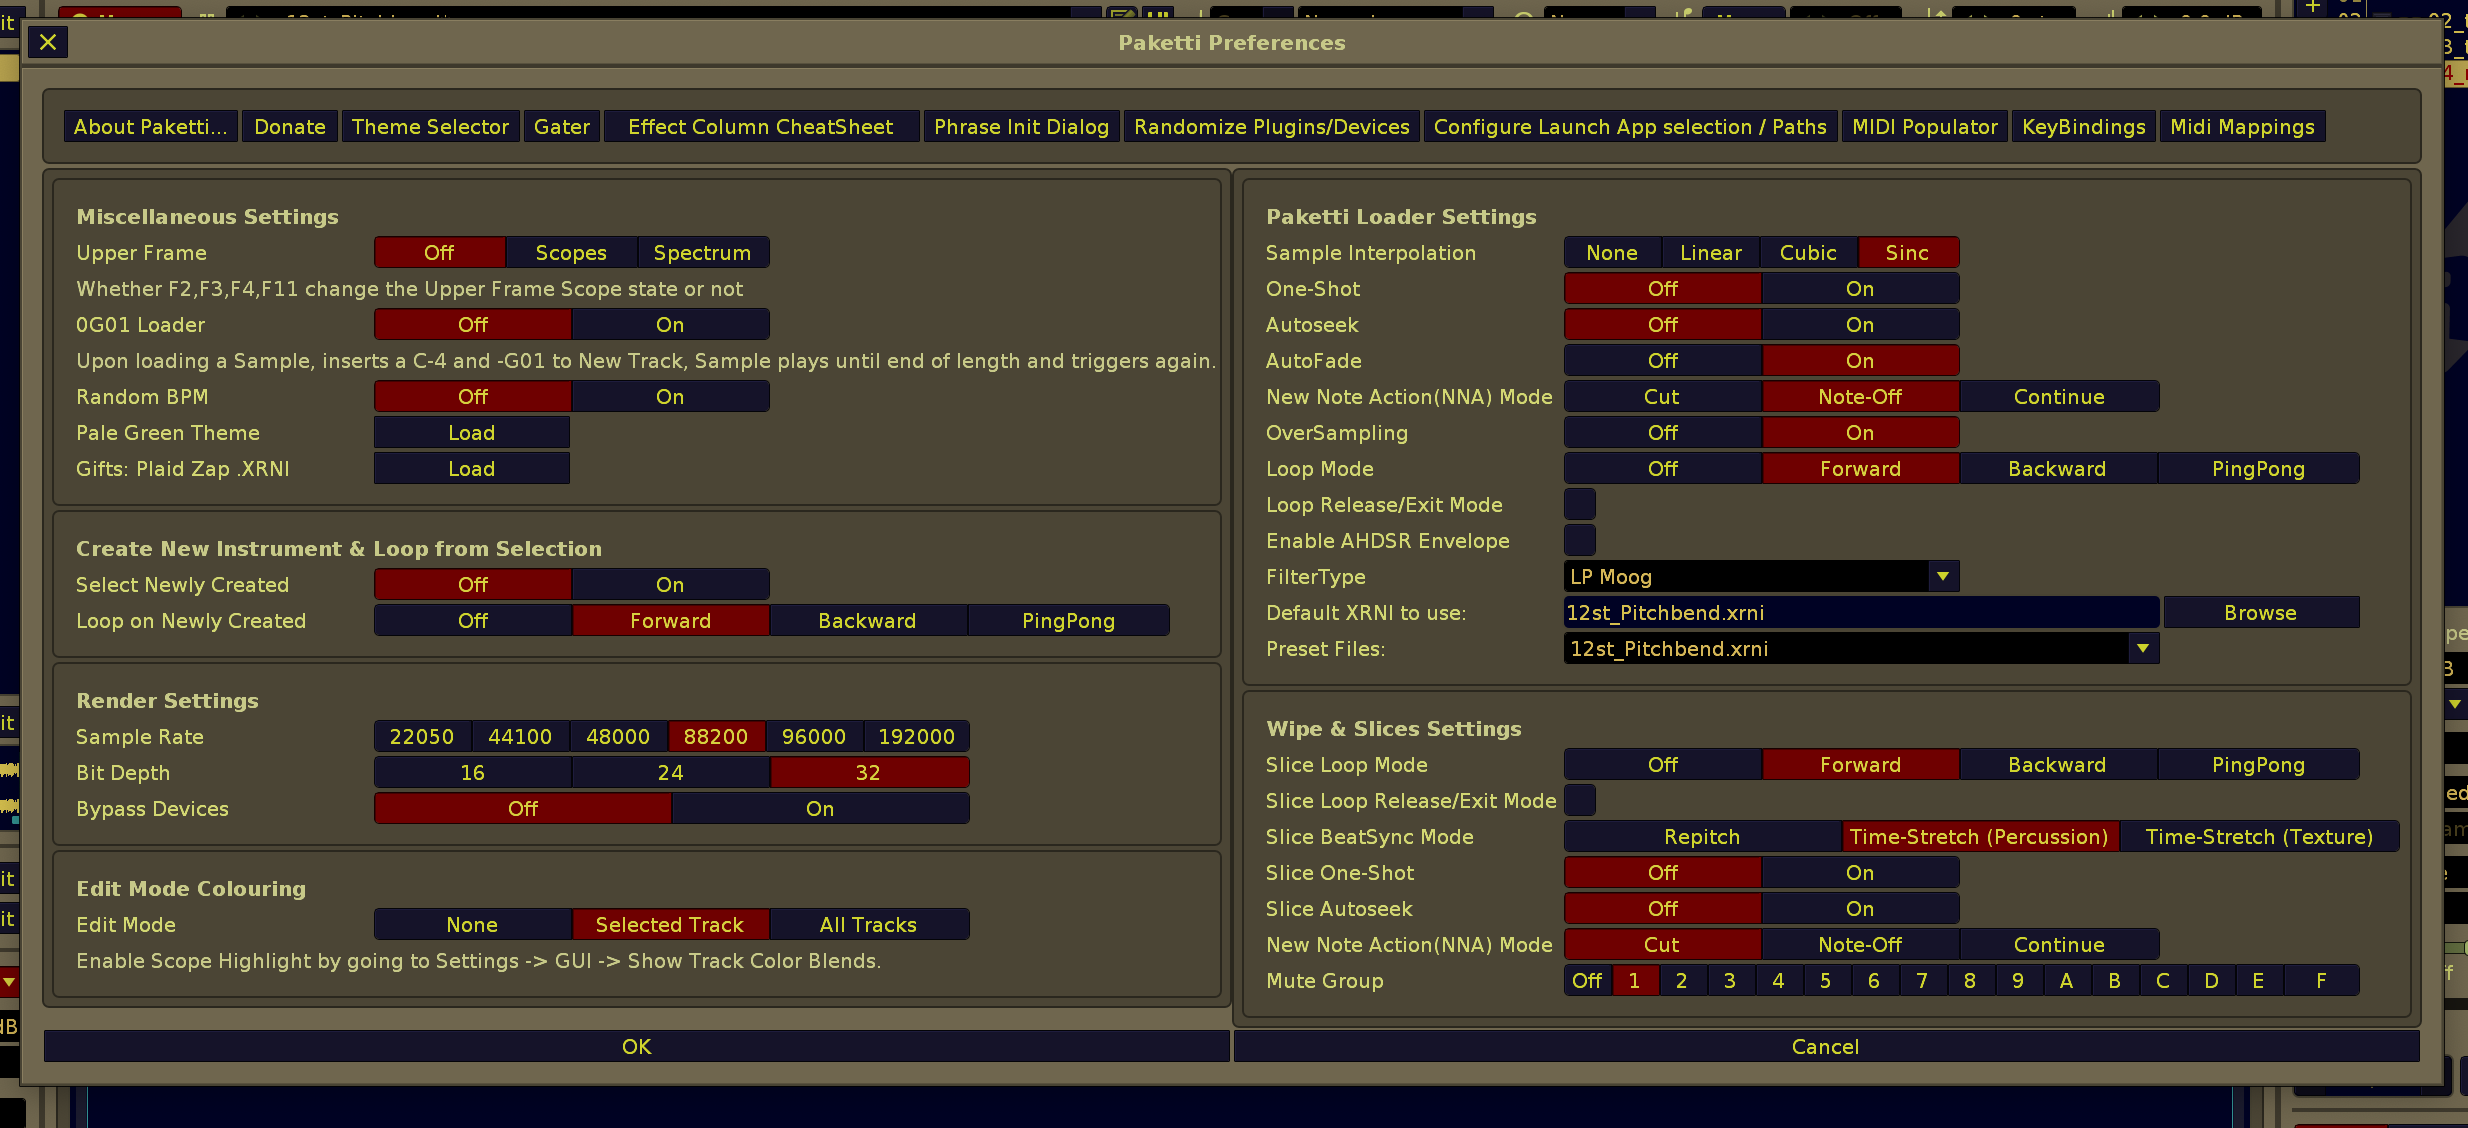This screenshot has width=2468, height=1128.
Task: Set Edit Mode colouring to All Tracks
Action: pyautogui.click(x=868, y=924)
